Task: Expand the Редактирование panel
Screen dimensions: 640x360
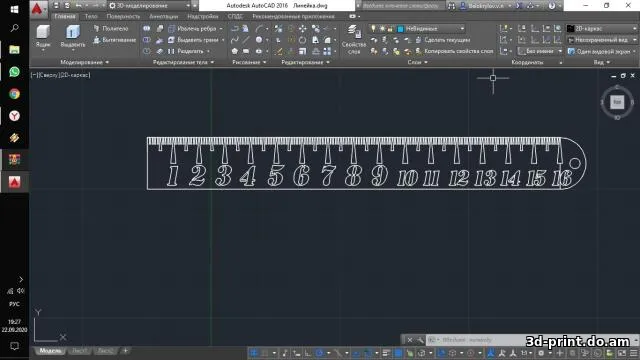Action: point(305,62)
